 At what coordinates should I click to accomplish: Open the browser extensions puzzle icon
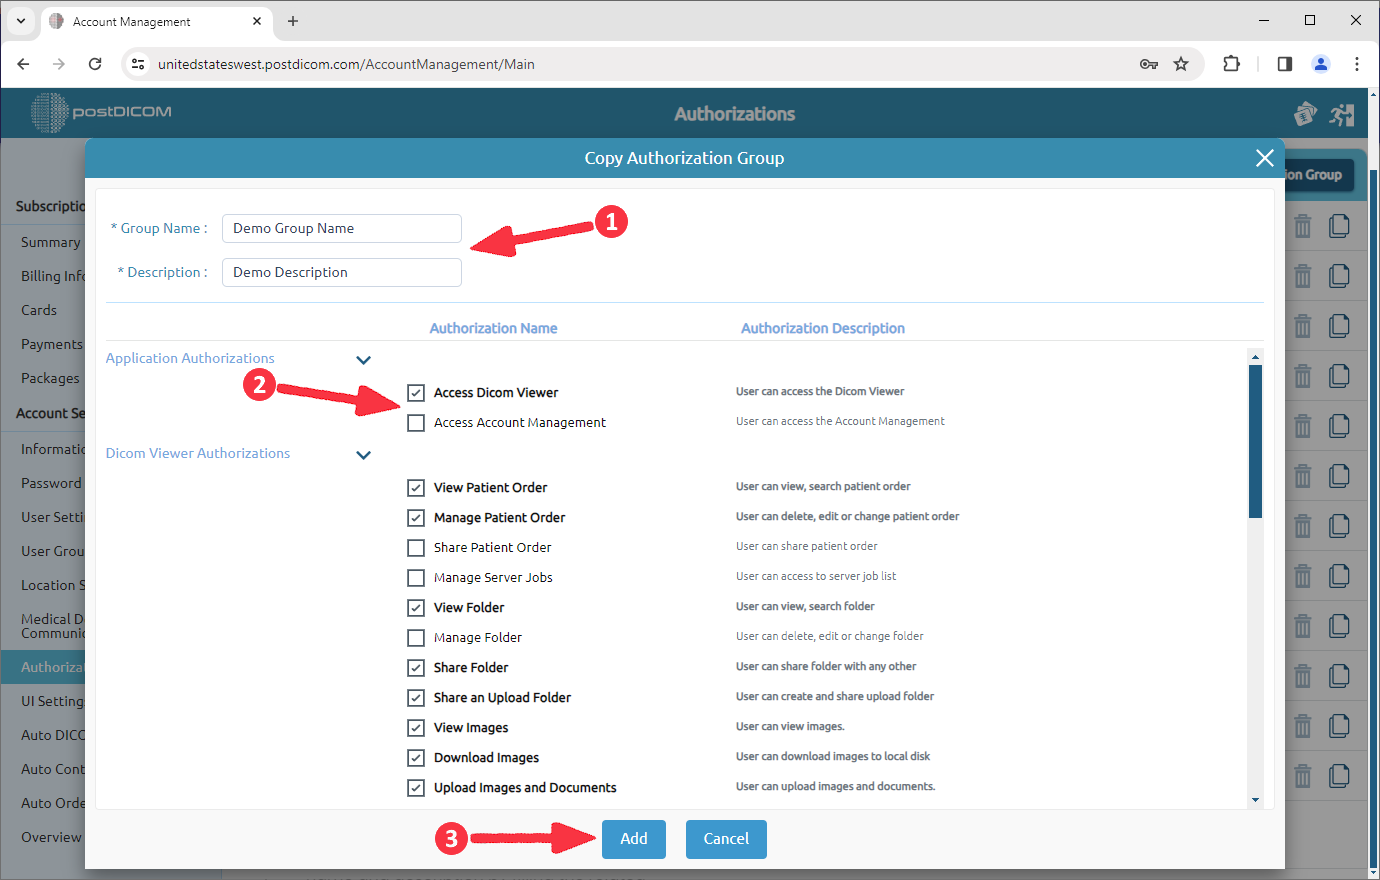[1232, 63]
